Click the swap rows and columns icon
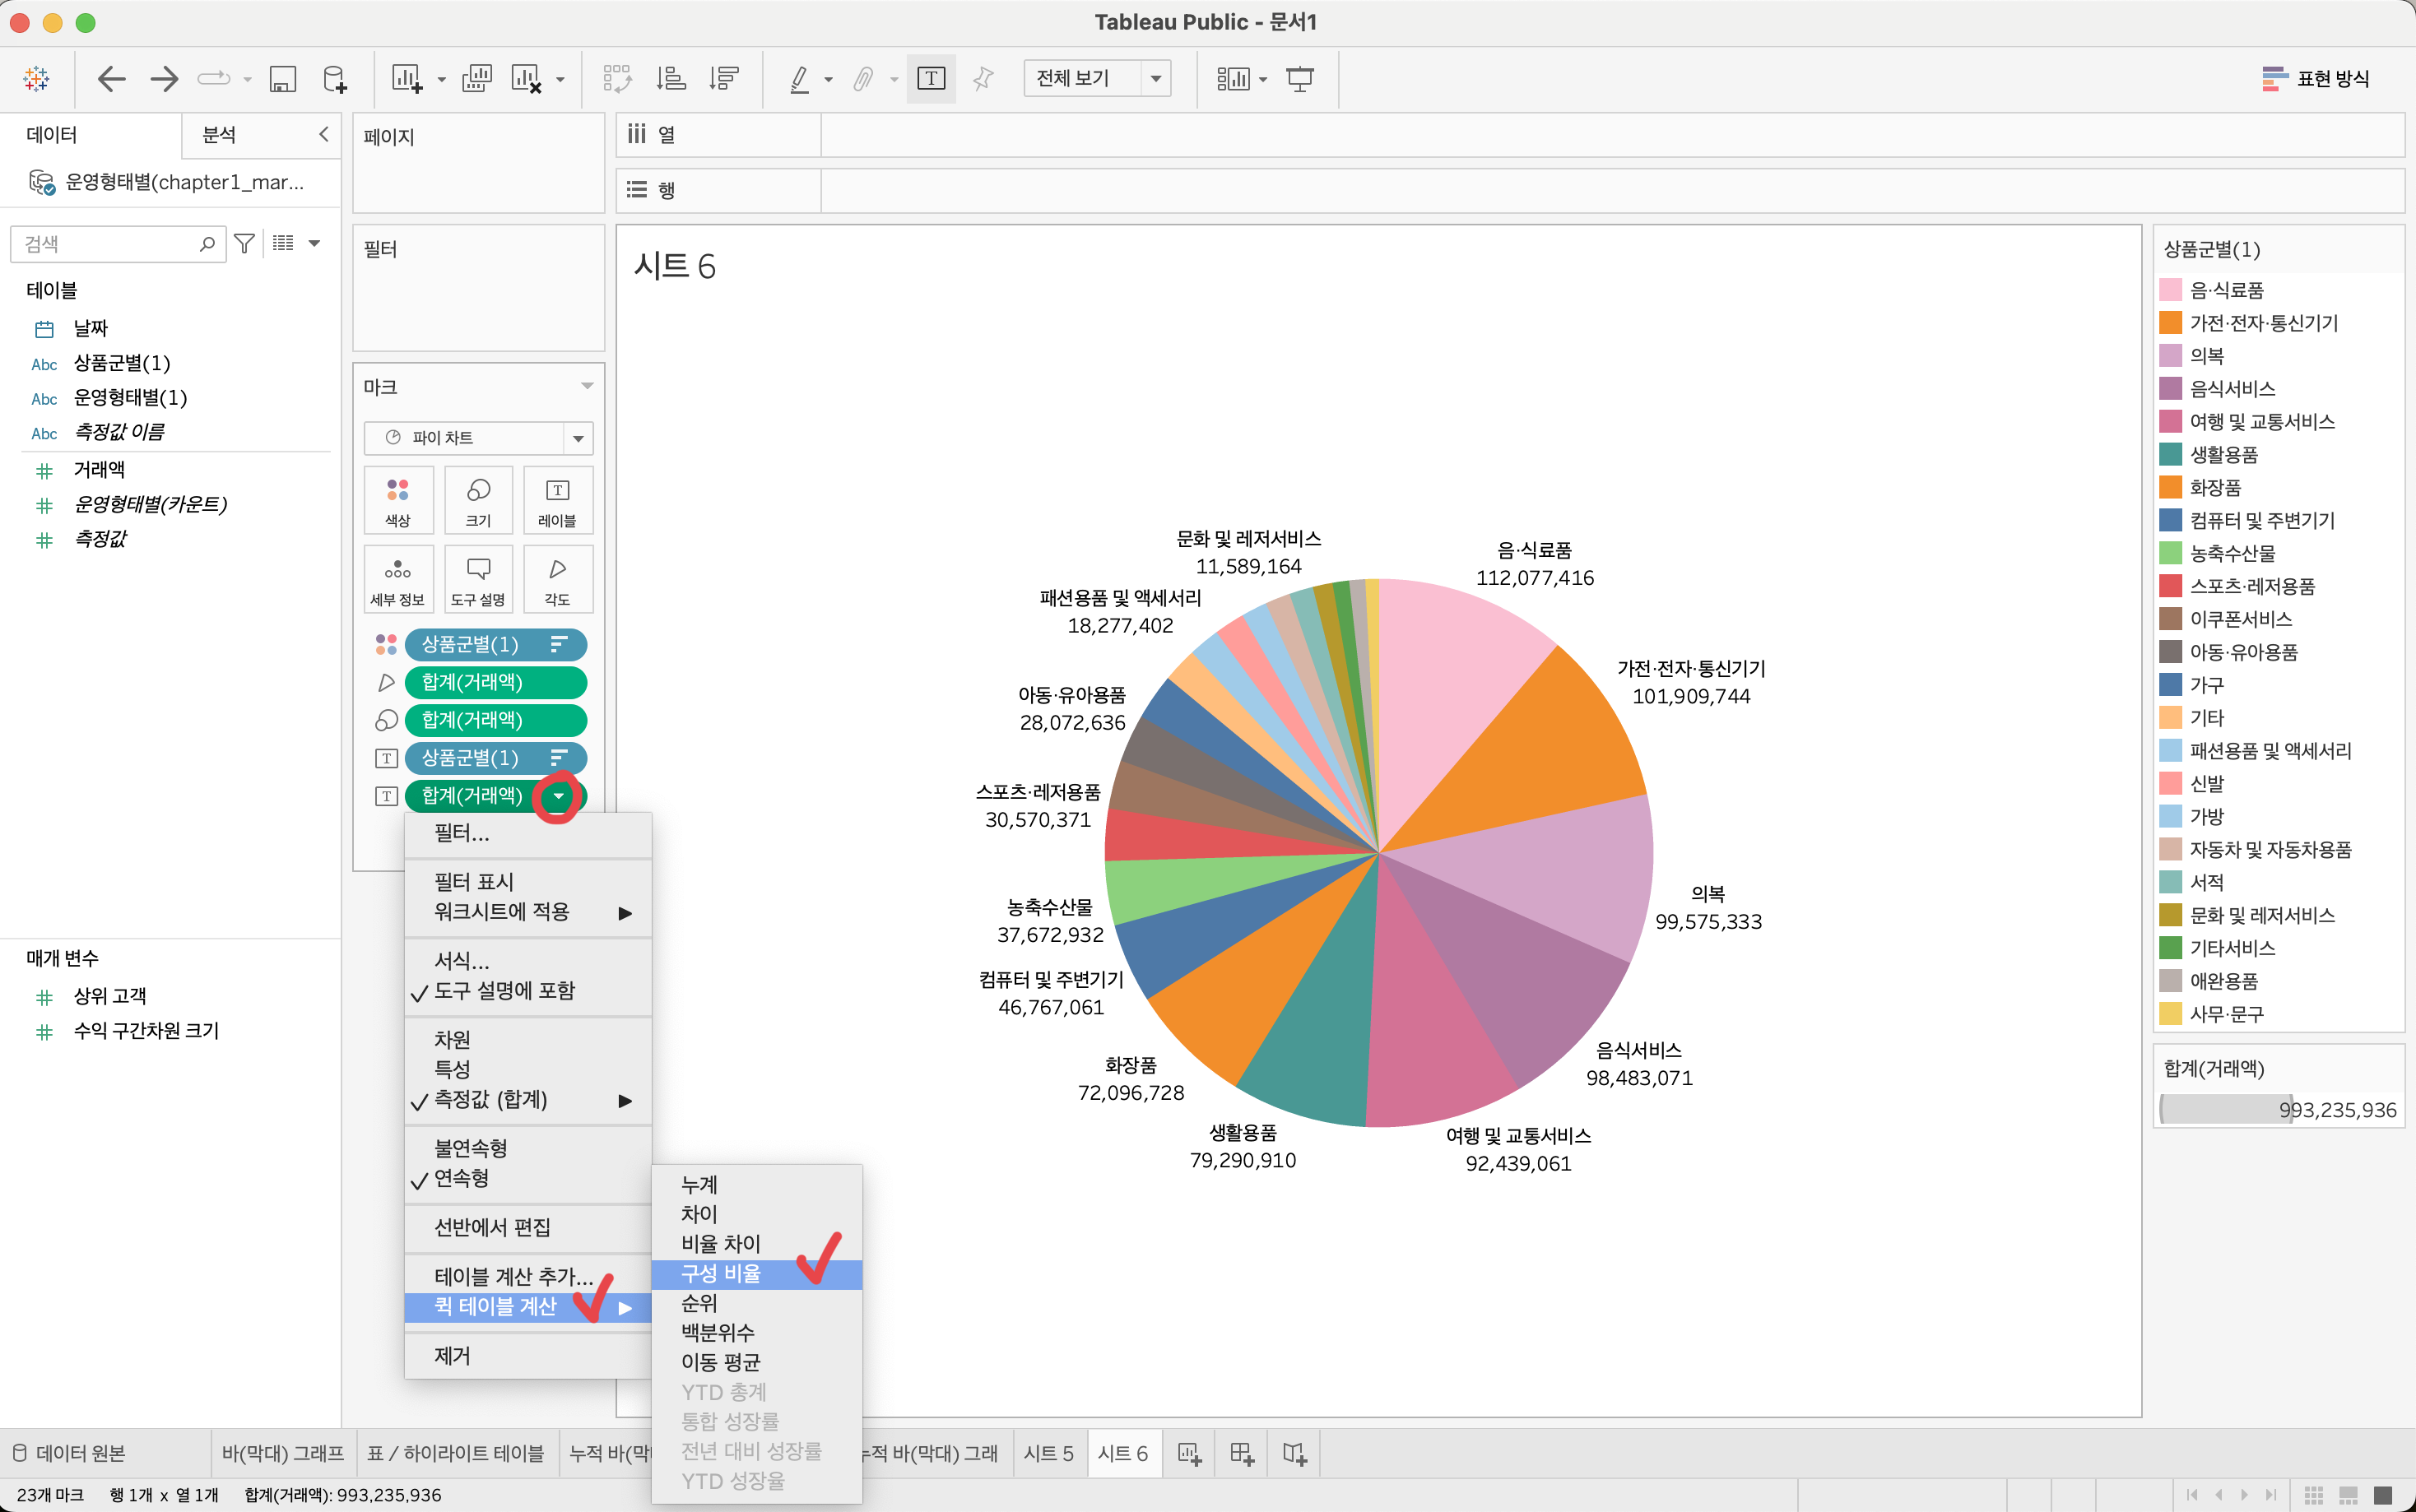 616,78
